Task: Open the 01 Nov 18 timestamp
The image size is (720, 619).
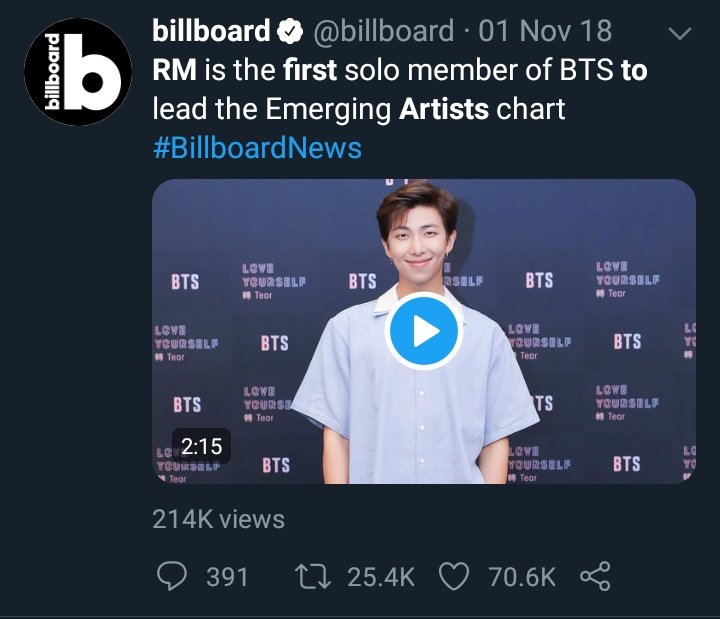Action: click(x=546, y=31)
